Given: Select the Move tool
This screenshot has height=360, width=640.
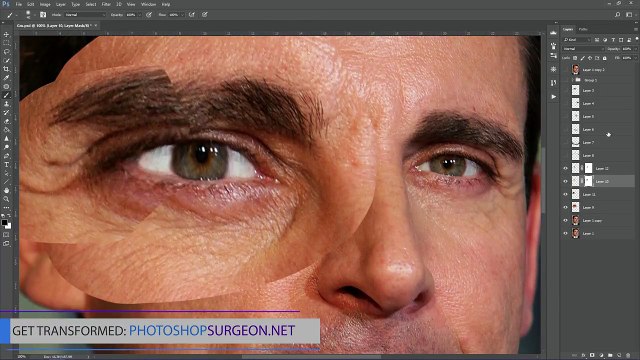Looking at the screenshot, I should pyautogui.click(x=7, y=35).
